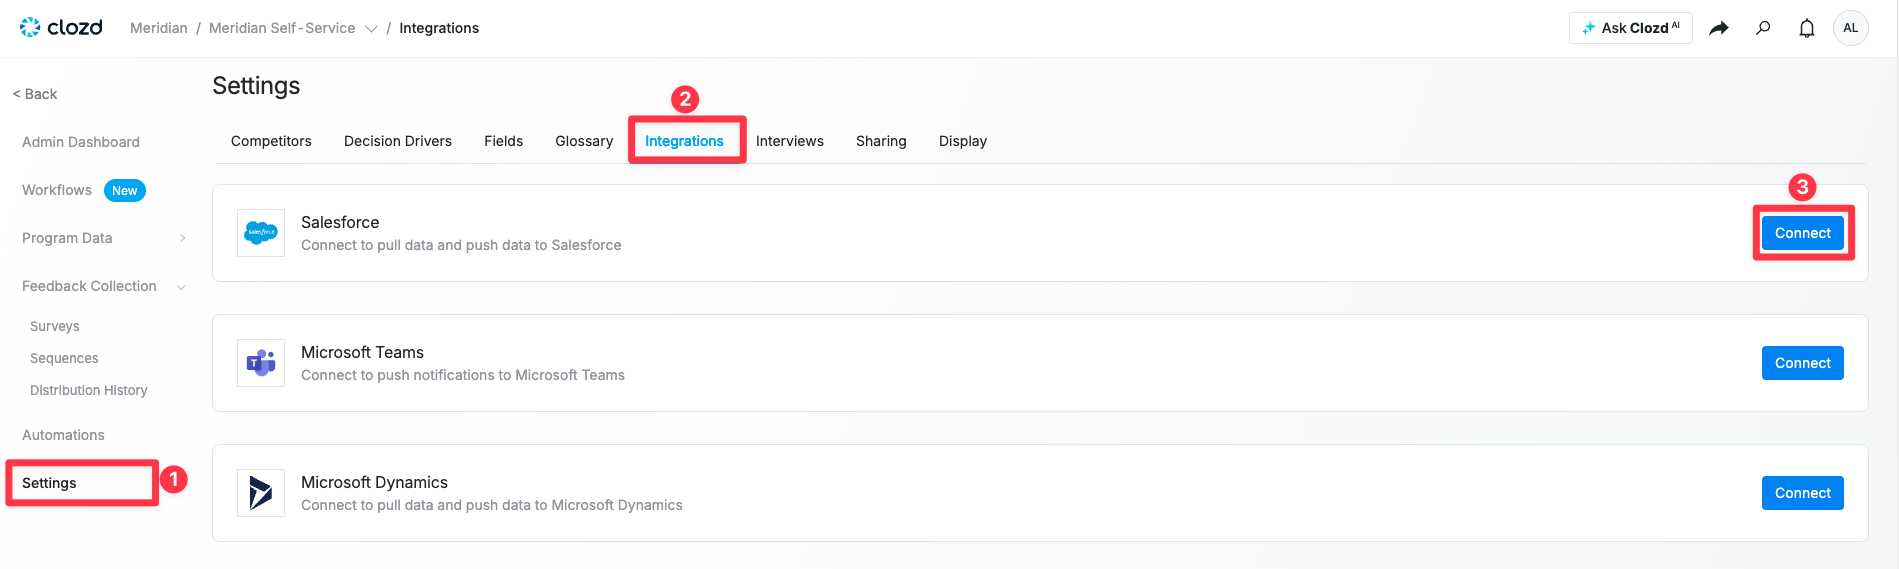Select the Glossary tab
The height and width of the screenshot is (569, 1899).
(x=584, y=141)
